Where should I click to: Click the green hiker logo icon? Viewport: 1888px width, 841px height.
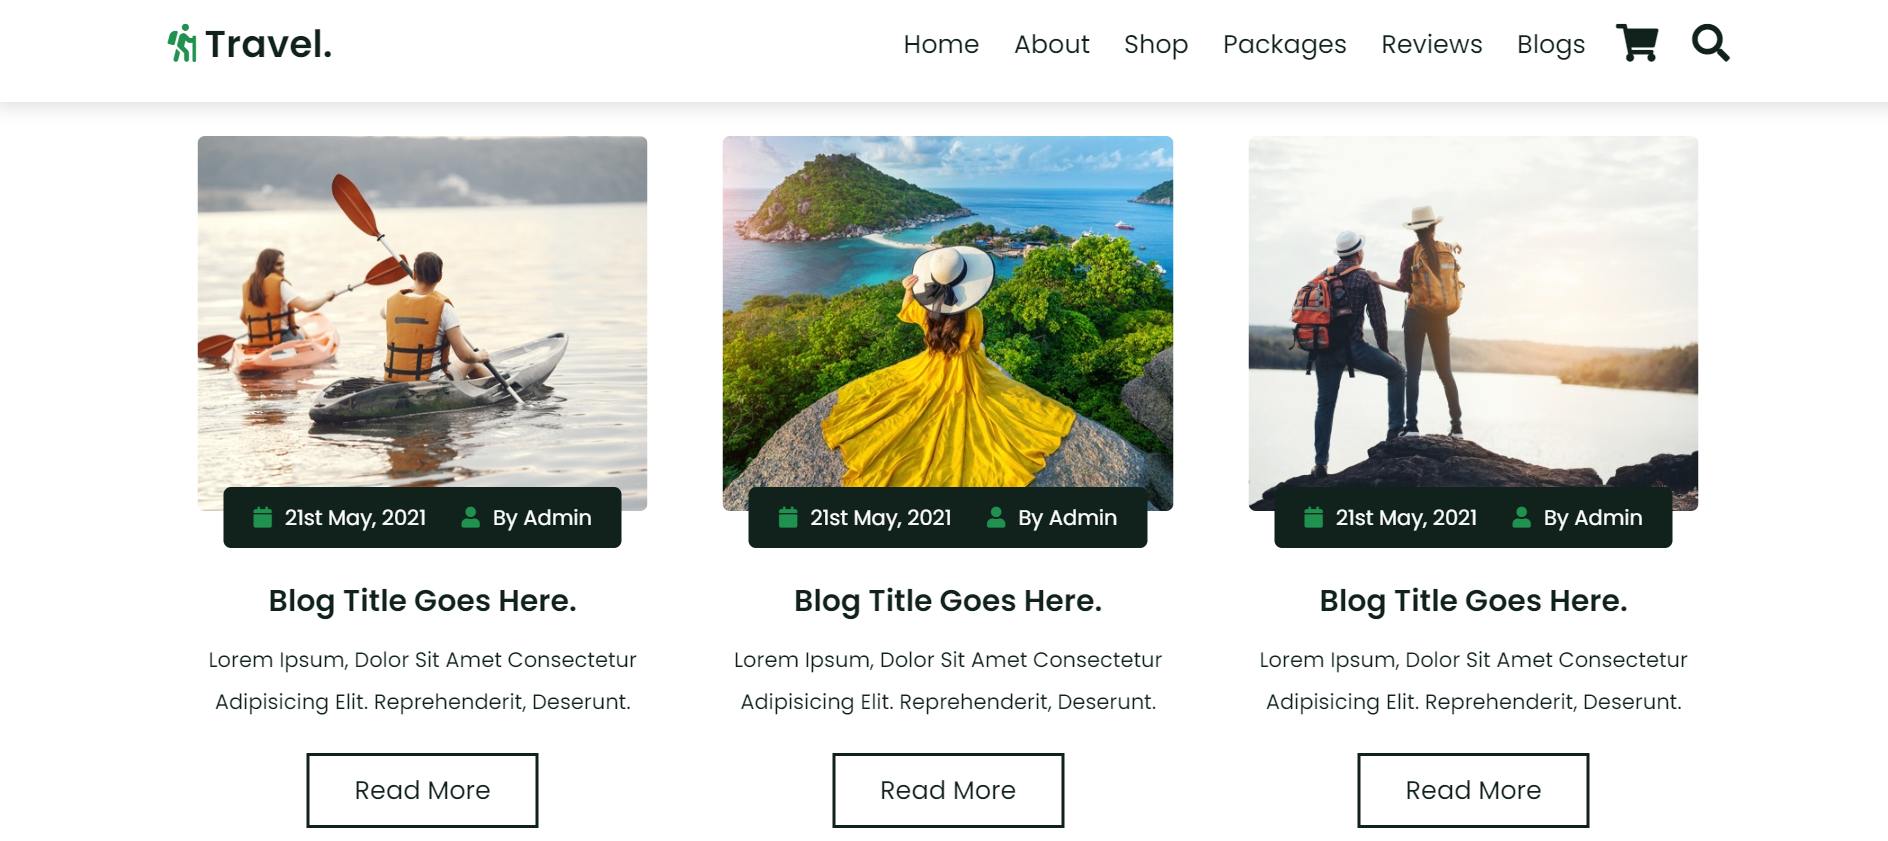pyautogui.click(x=181, y=43)
